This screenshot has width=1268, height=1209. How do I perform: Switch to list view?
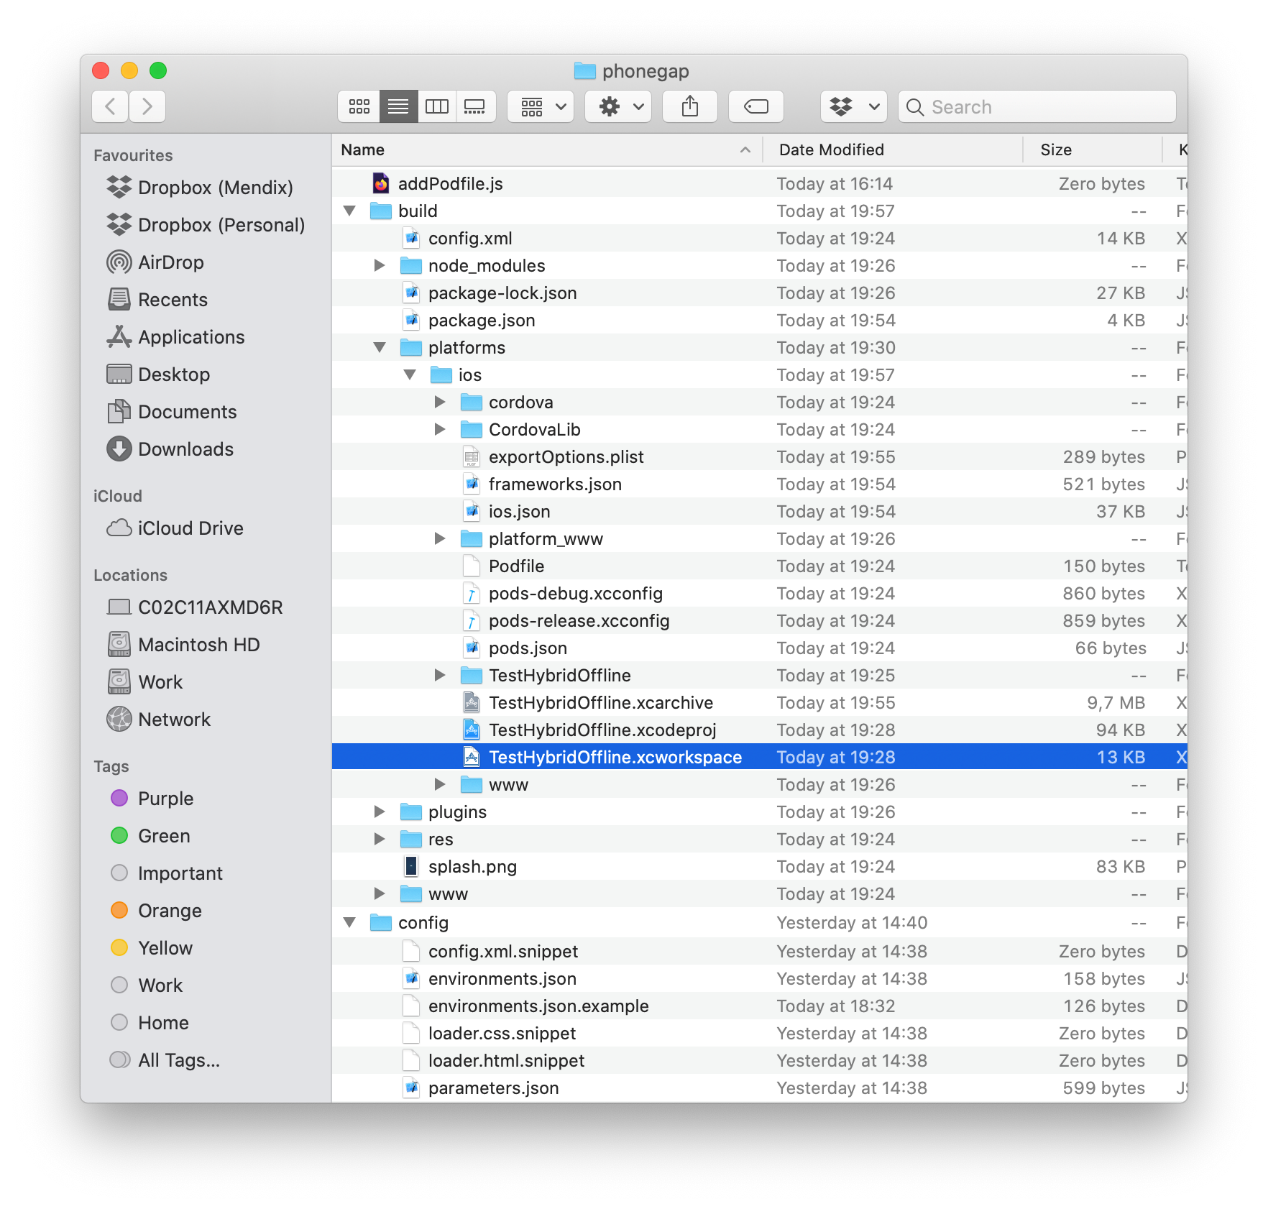coord(398,106)
